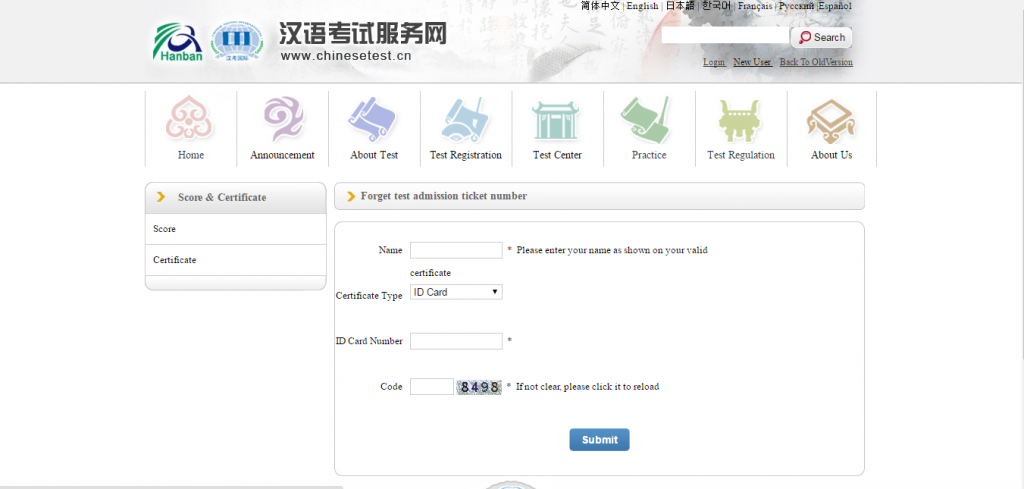Select Certificate in the sidebar menu
The width and height of the screenshot is (1024, 489).
pyautogui.click(x=175, y=260)
